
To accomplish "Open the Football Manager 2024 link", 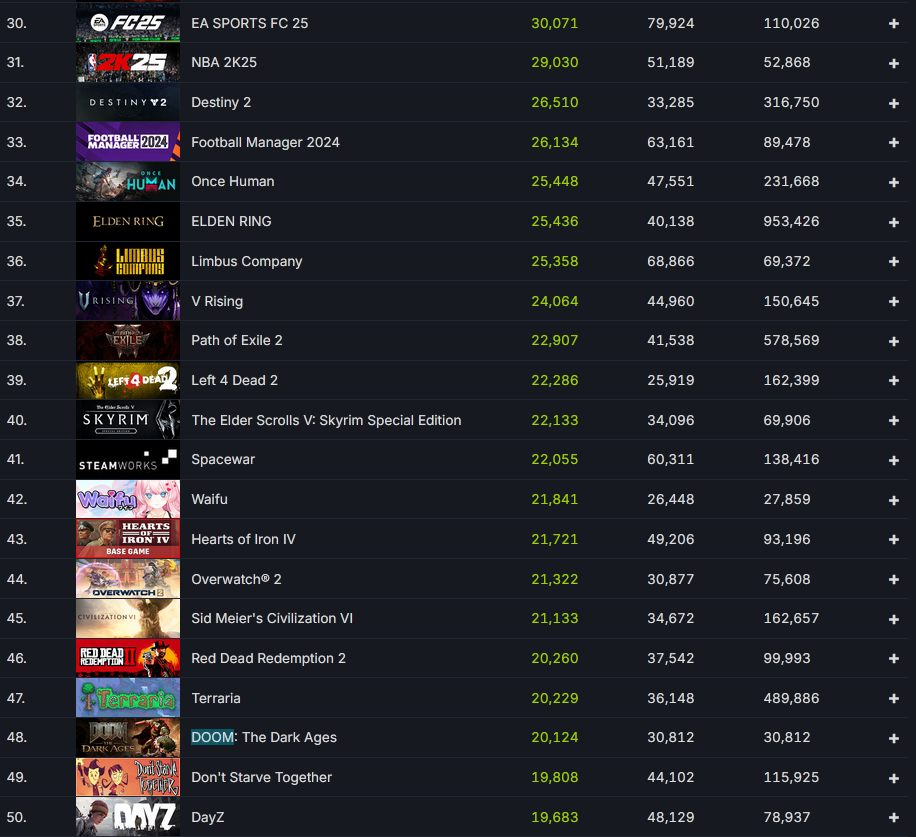I will 265,142.
